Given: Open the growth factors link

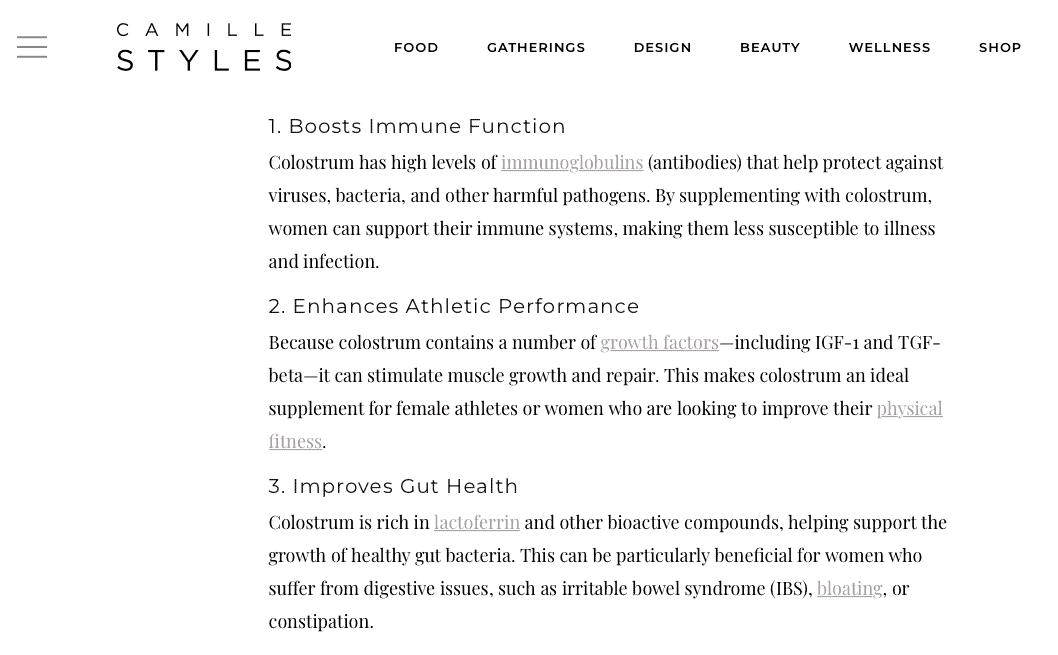Looking at the screenshot, I should (659, 343).
